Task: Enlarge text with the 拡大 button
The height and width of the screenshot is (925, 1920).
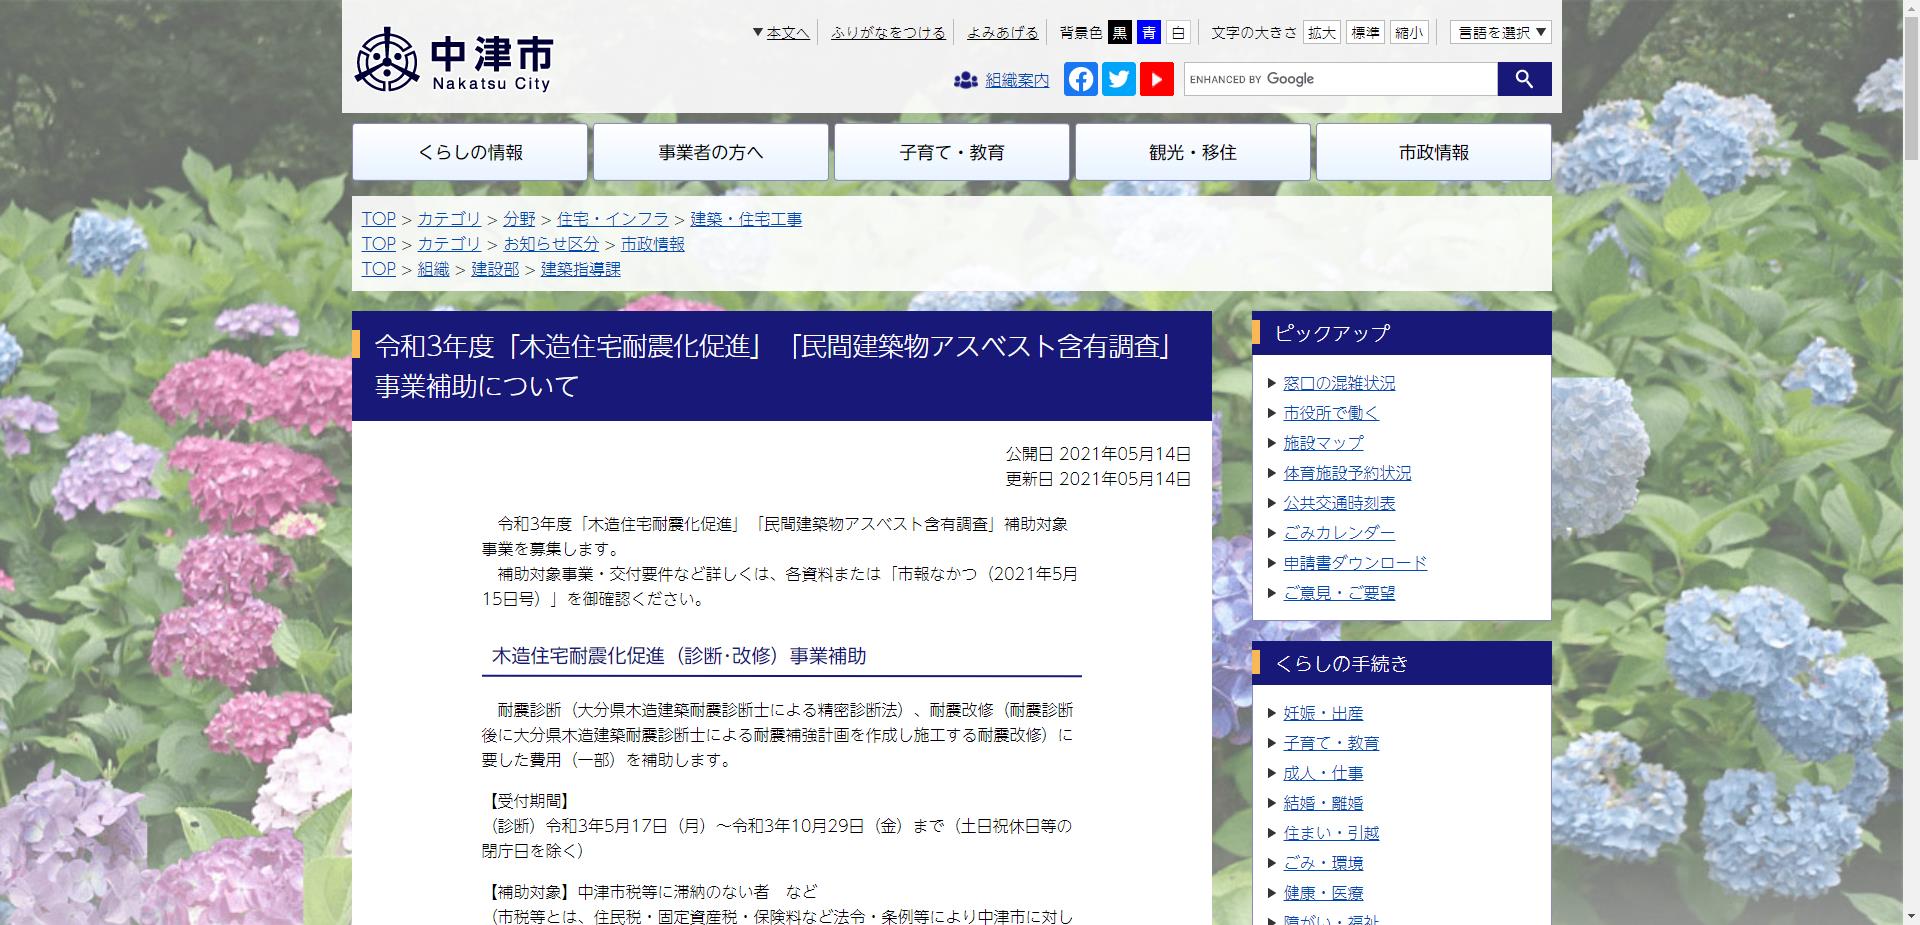Action: [1322, 32]
